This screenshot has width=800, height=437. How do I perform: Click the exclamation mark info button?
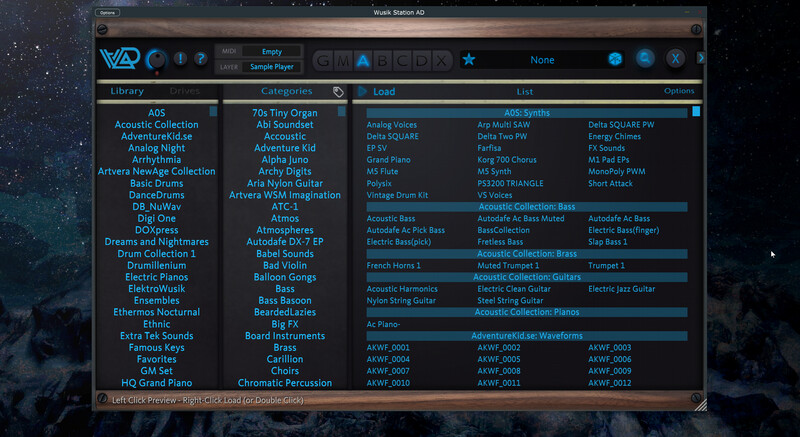pyautogui.click(x=180, y=59)
